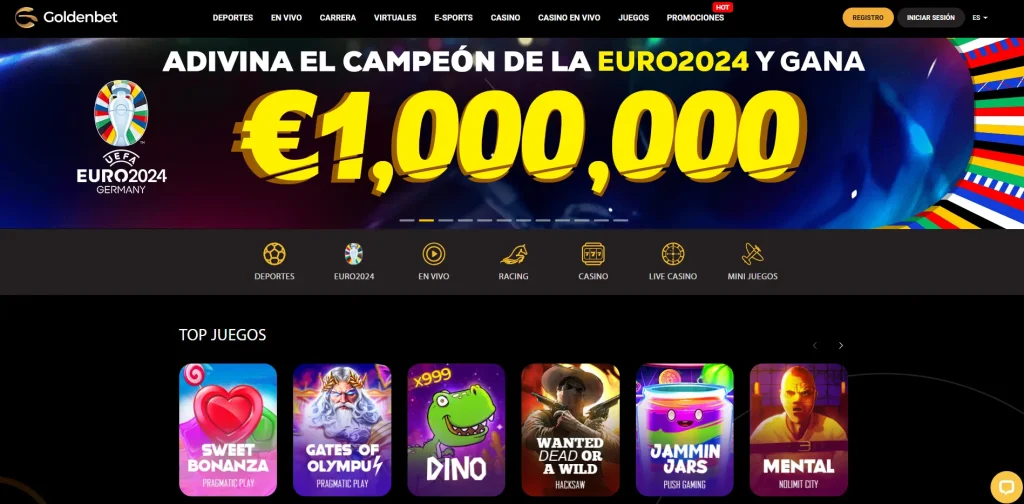Open the live chat support bubble
1024x504 pixels.
pos(1006,487)
